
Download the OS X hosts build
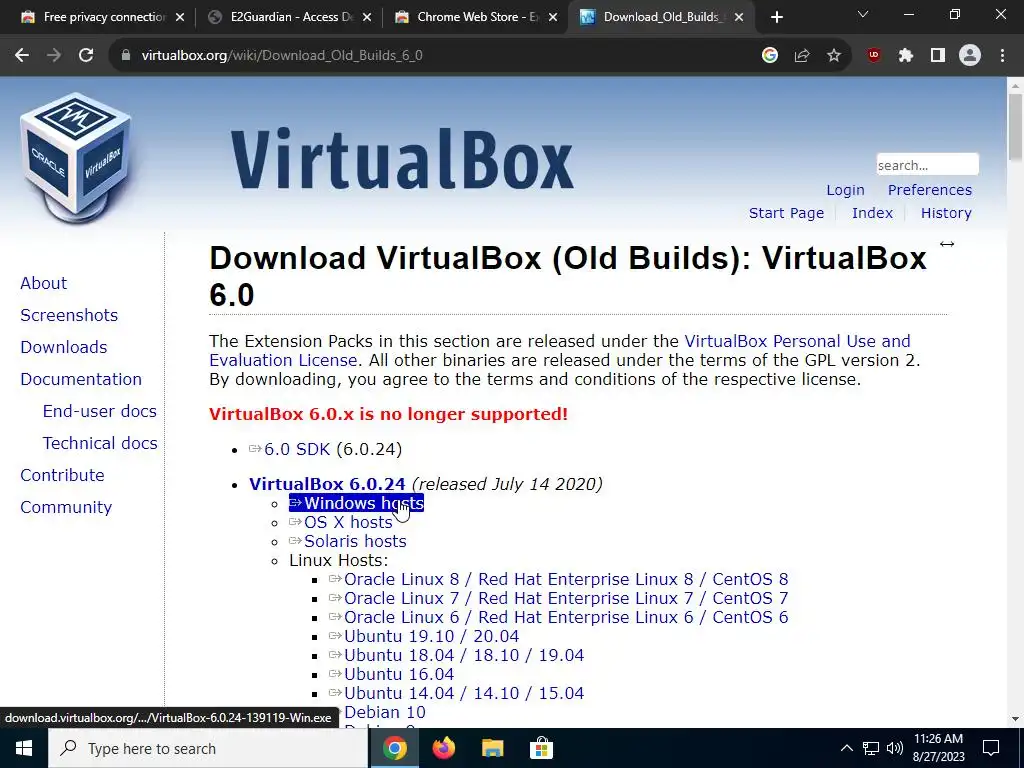pyautogui.click(x=341, y=522)
